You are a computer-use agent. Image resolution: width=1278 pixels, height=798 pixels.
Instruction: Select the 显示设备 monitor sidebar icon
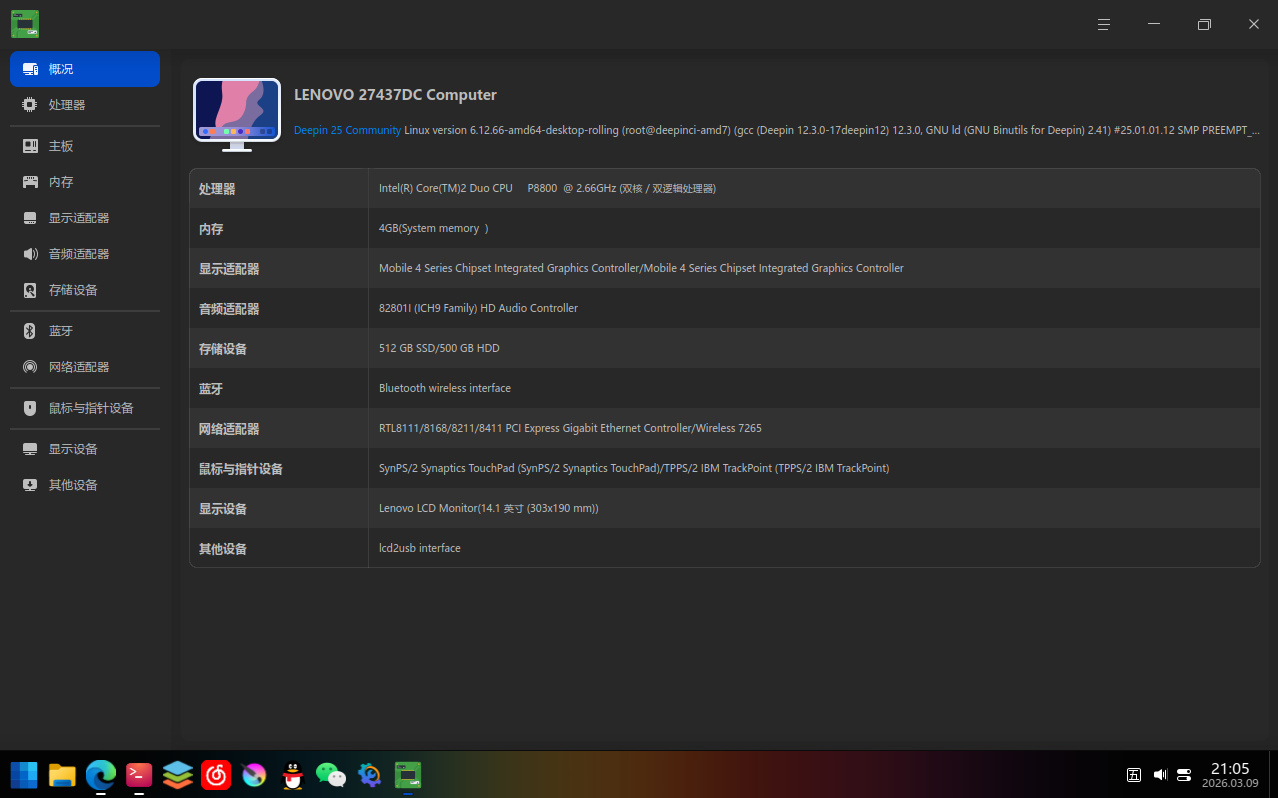[30, 449]
